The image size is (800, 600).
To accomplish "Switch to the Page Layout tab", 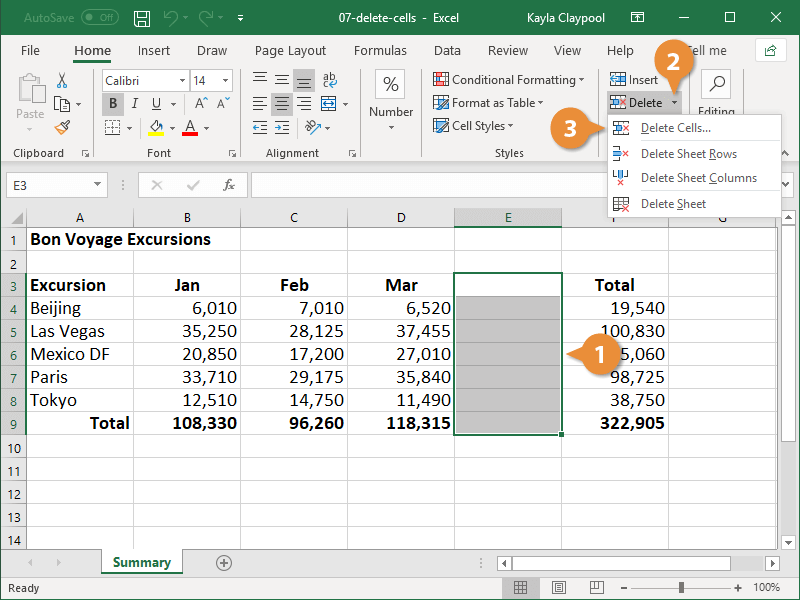I will coord(290,51).
